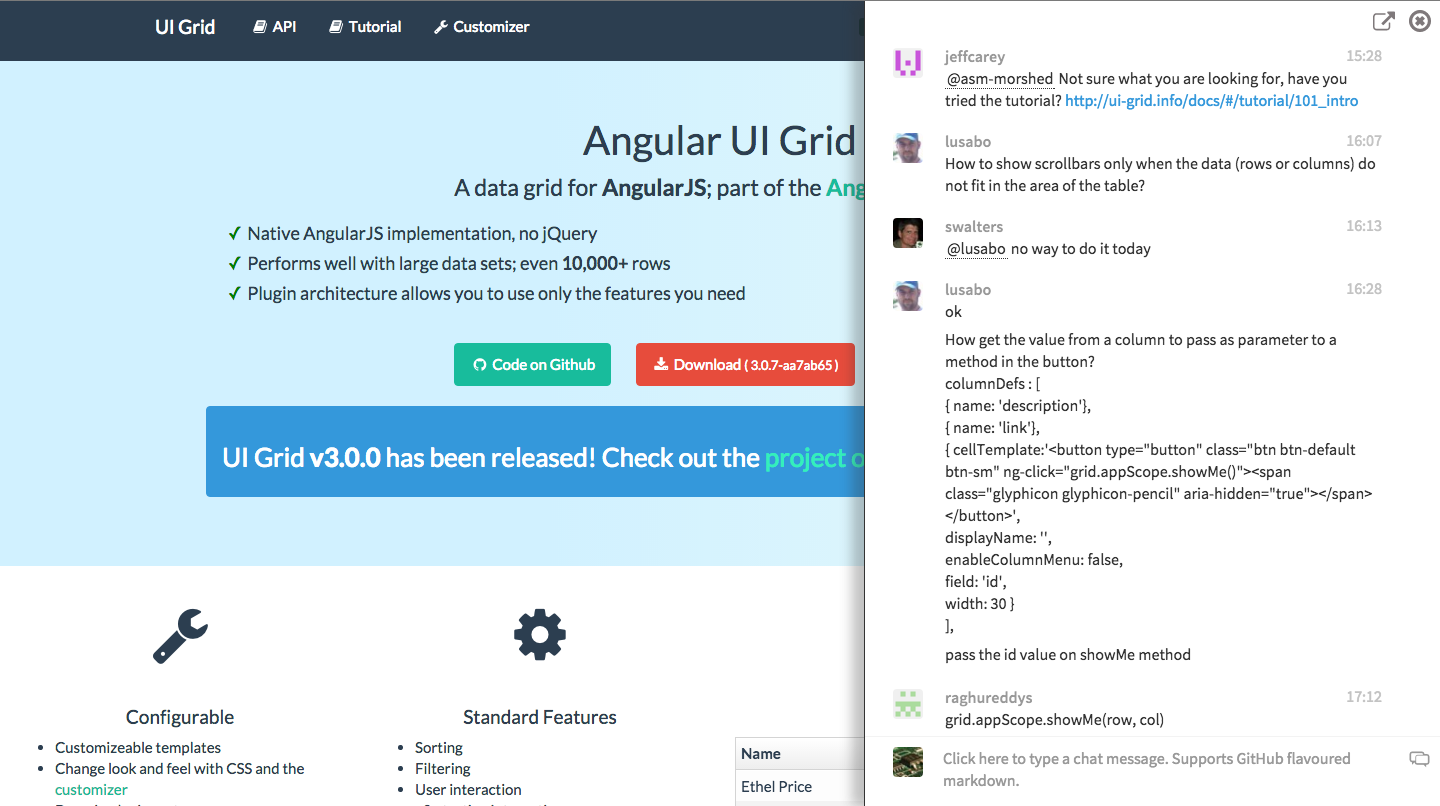Screen dimensions: 1440x806
Task: Open the API menu item in navbar
Action: 274,27
